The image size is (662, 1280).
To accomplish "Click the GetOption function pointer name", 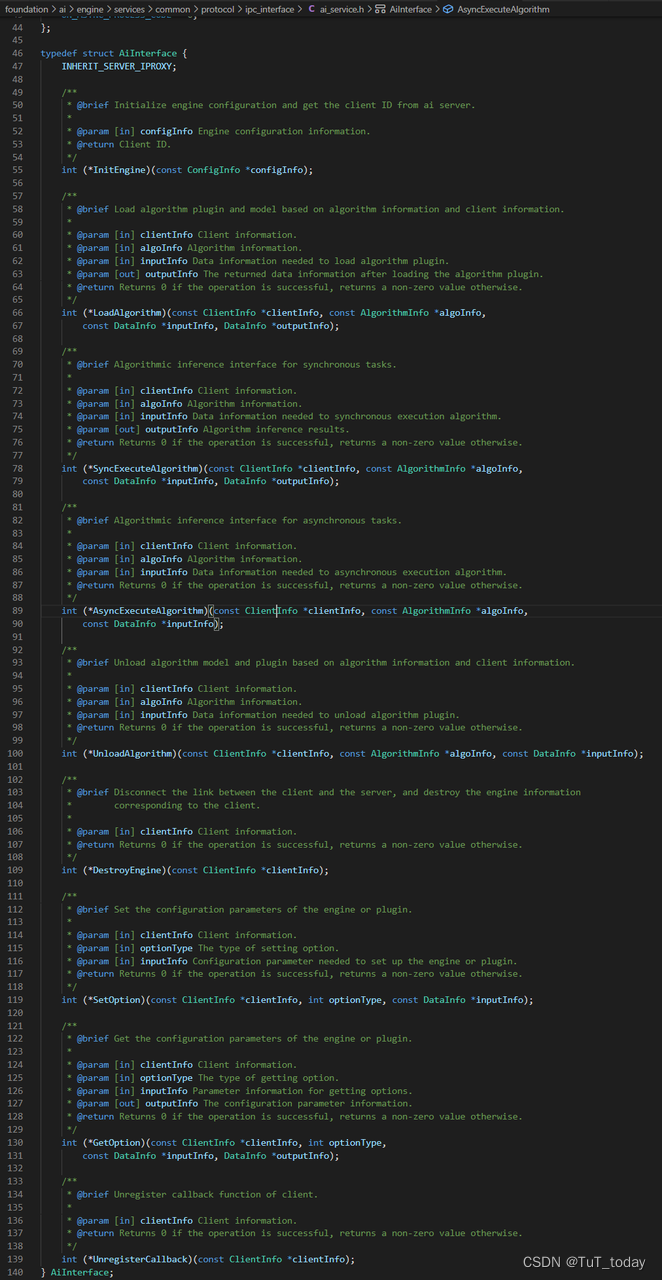I will (116, 1143).
